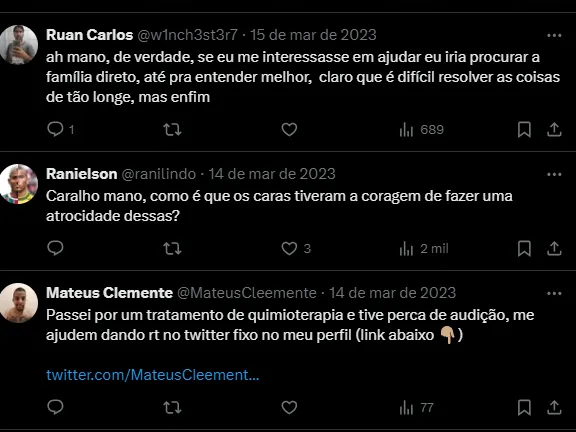Open Mateus Clemente's profile name
This screenshot has width=576, height=432.
coord(109,293)
